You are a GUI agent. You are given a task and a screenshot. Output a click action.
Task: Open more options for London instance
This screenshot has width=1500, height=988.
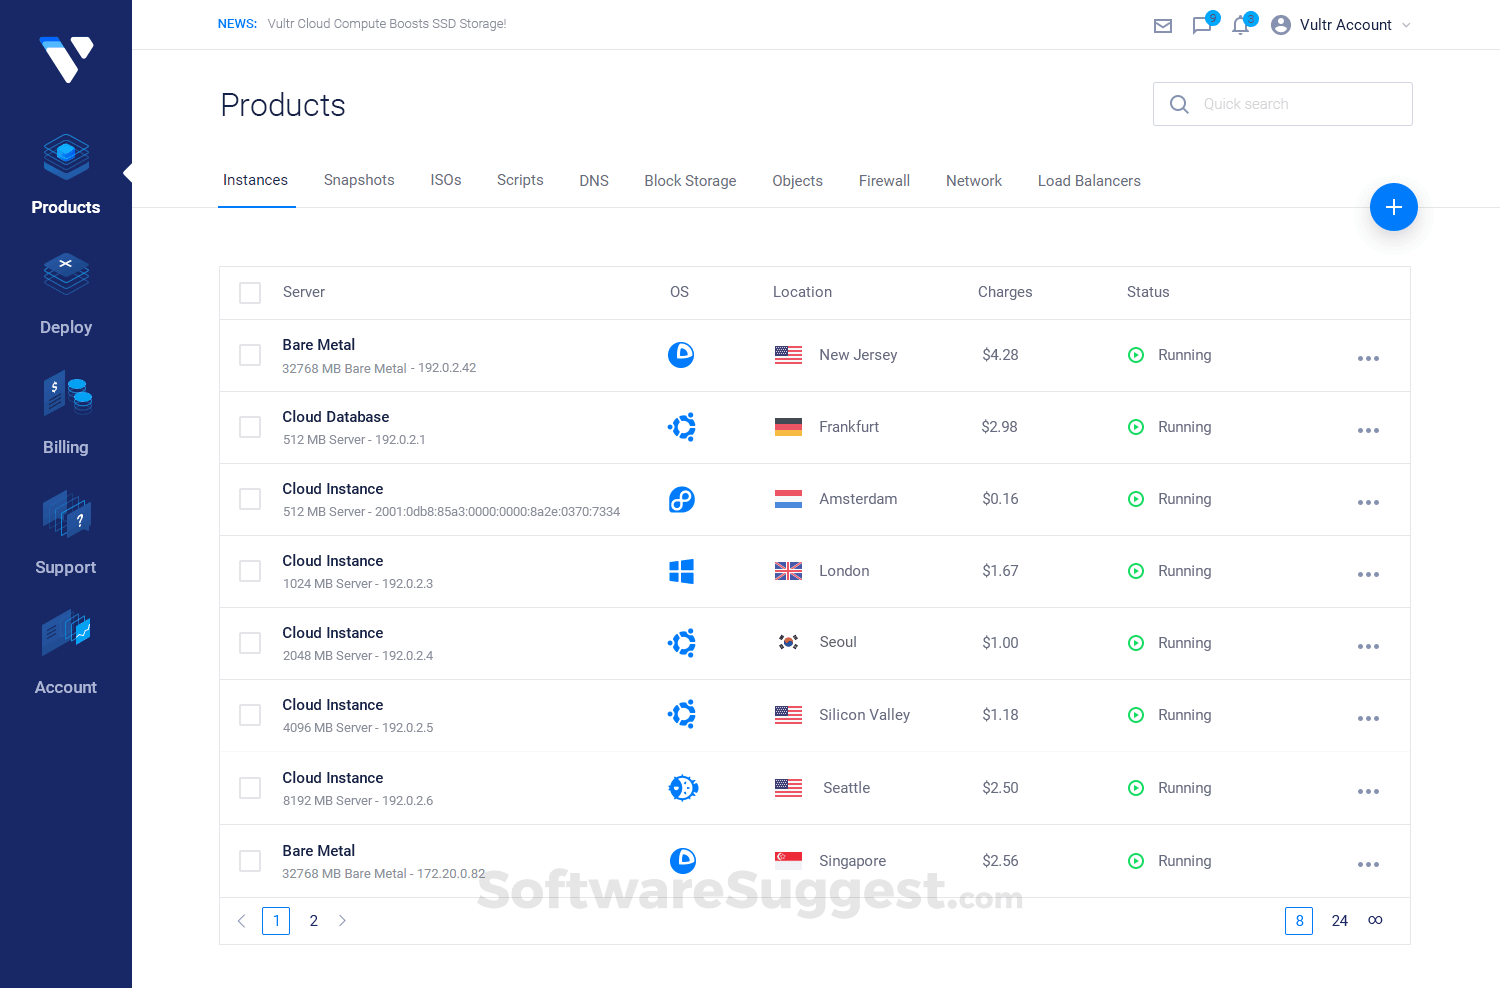[x=1368, y=574]
